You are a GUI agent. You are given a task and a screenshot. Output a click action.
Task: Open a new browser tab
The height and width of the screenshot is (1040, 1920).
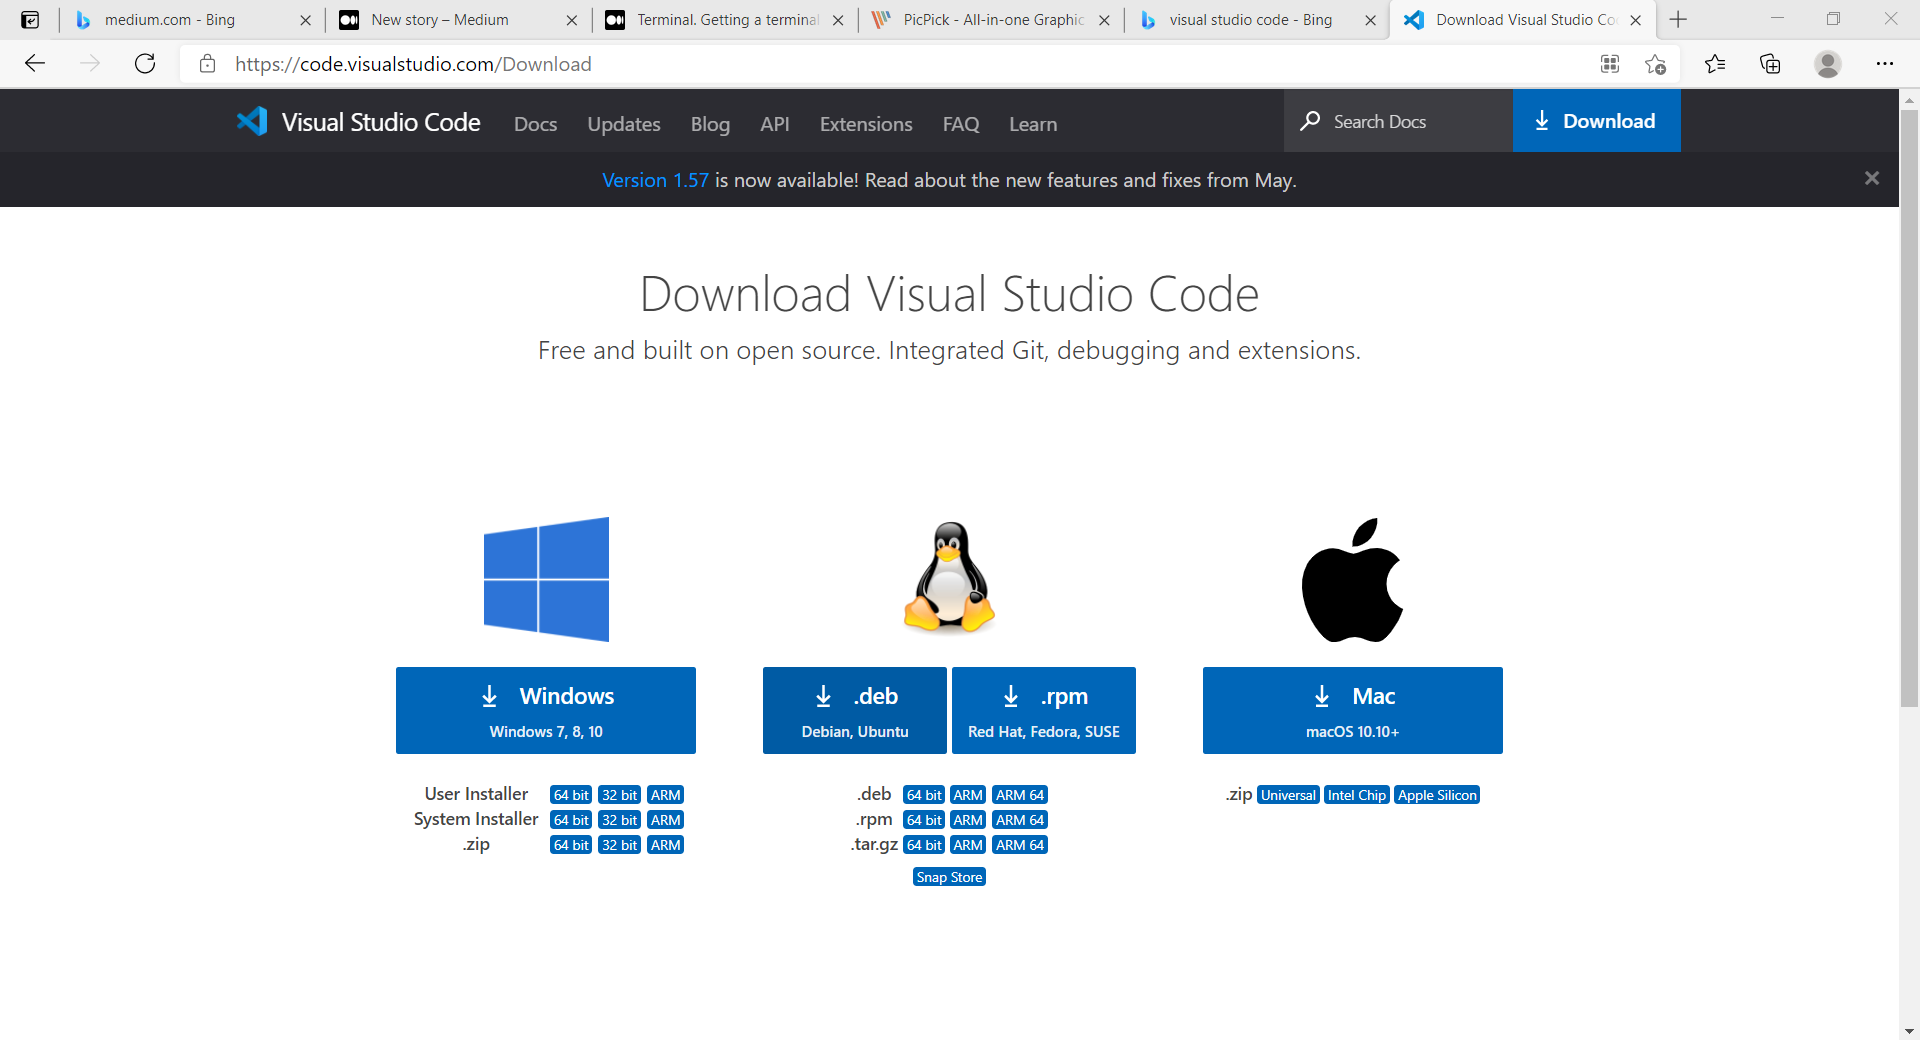coord(1678,20)
